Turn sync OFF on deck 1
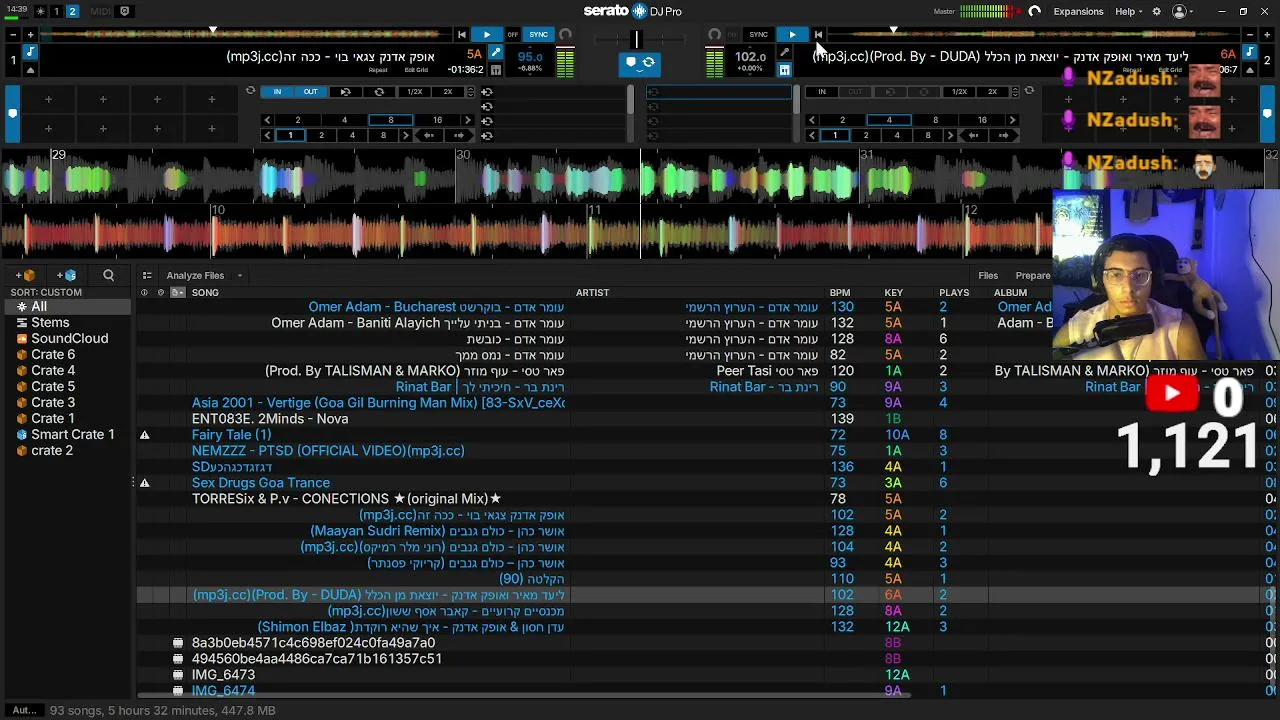 click(x=513, y=34)
